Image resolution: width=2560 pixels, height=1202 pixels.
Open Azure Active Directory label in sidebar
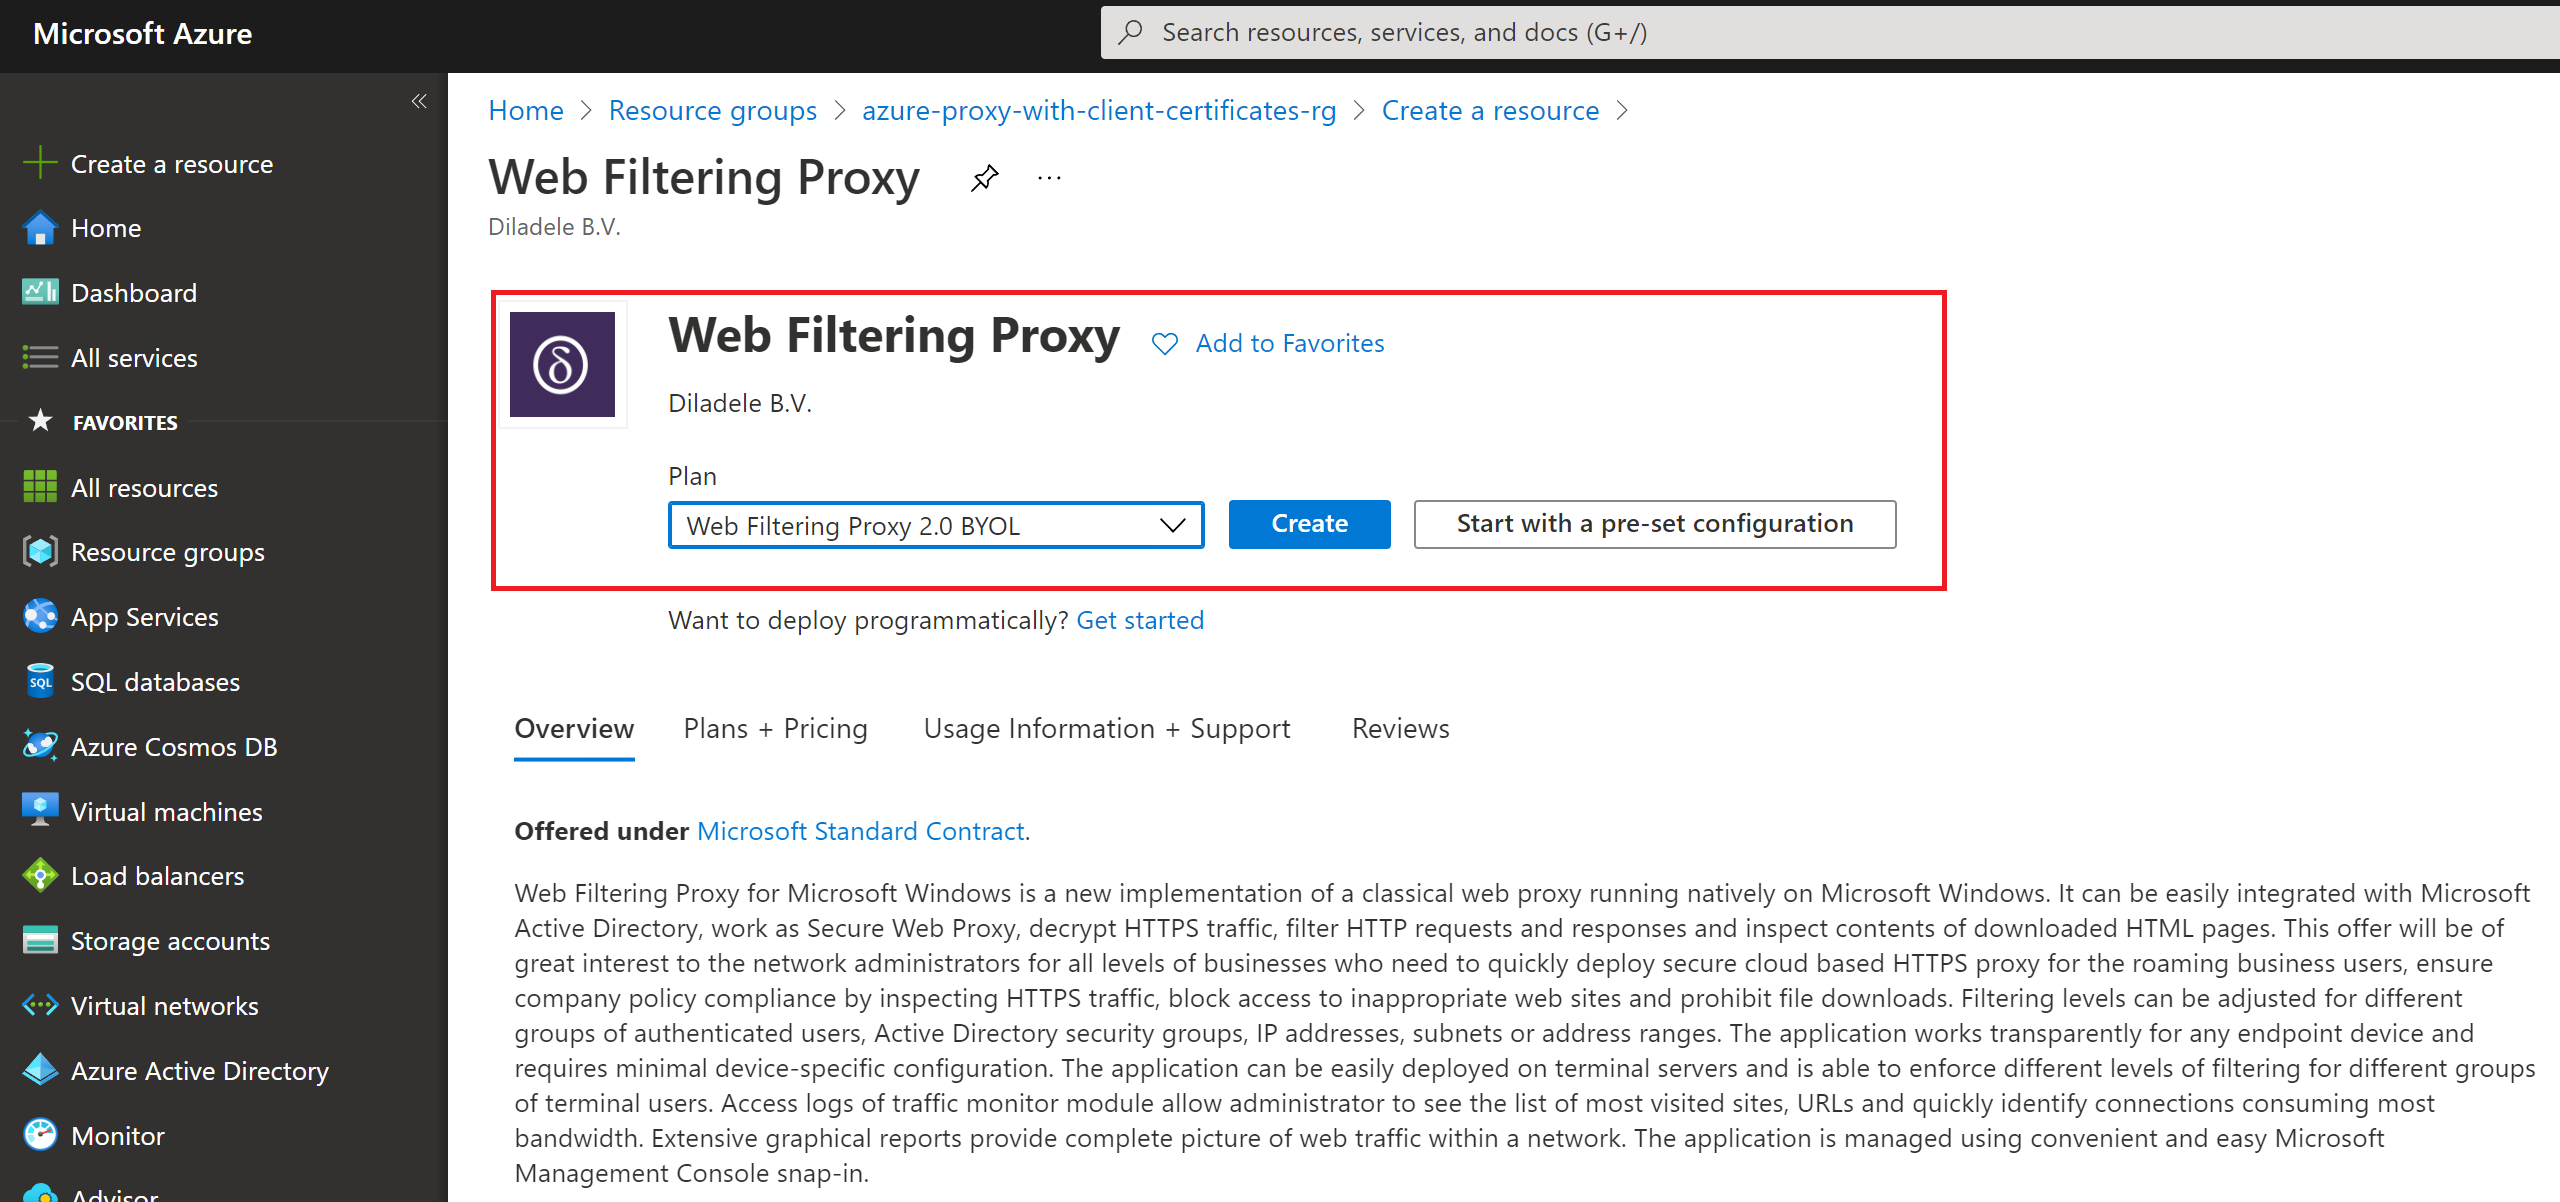pos(200,1071)
